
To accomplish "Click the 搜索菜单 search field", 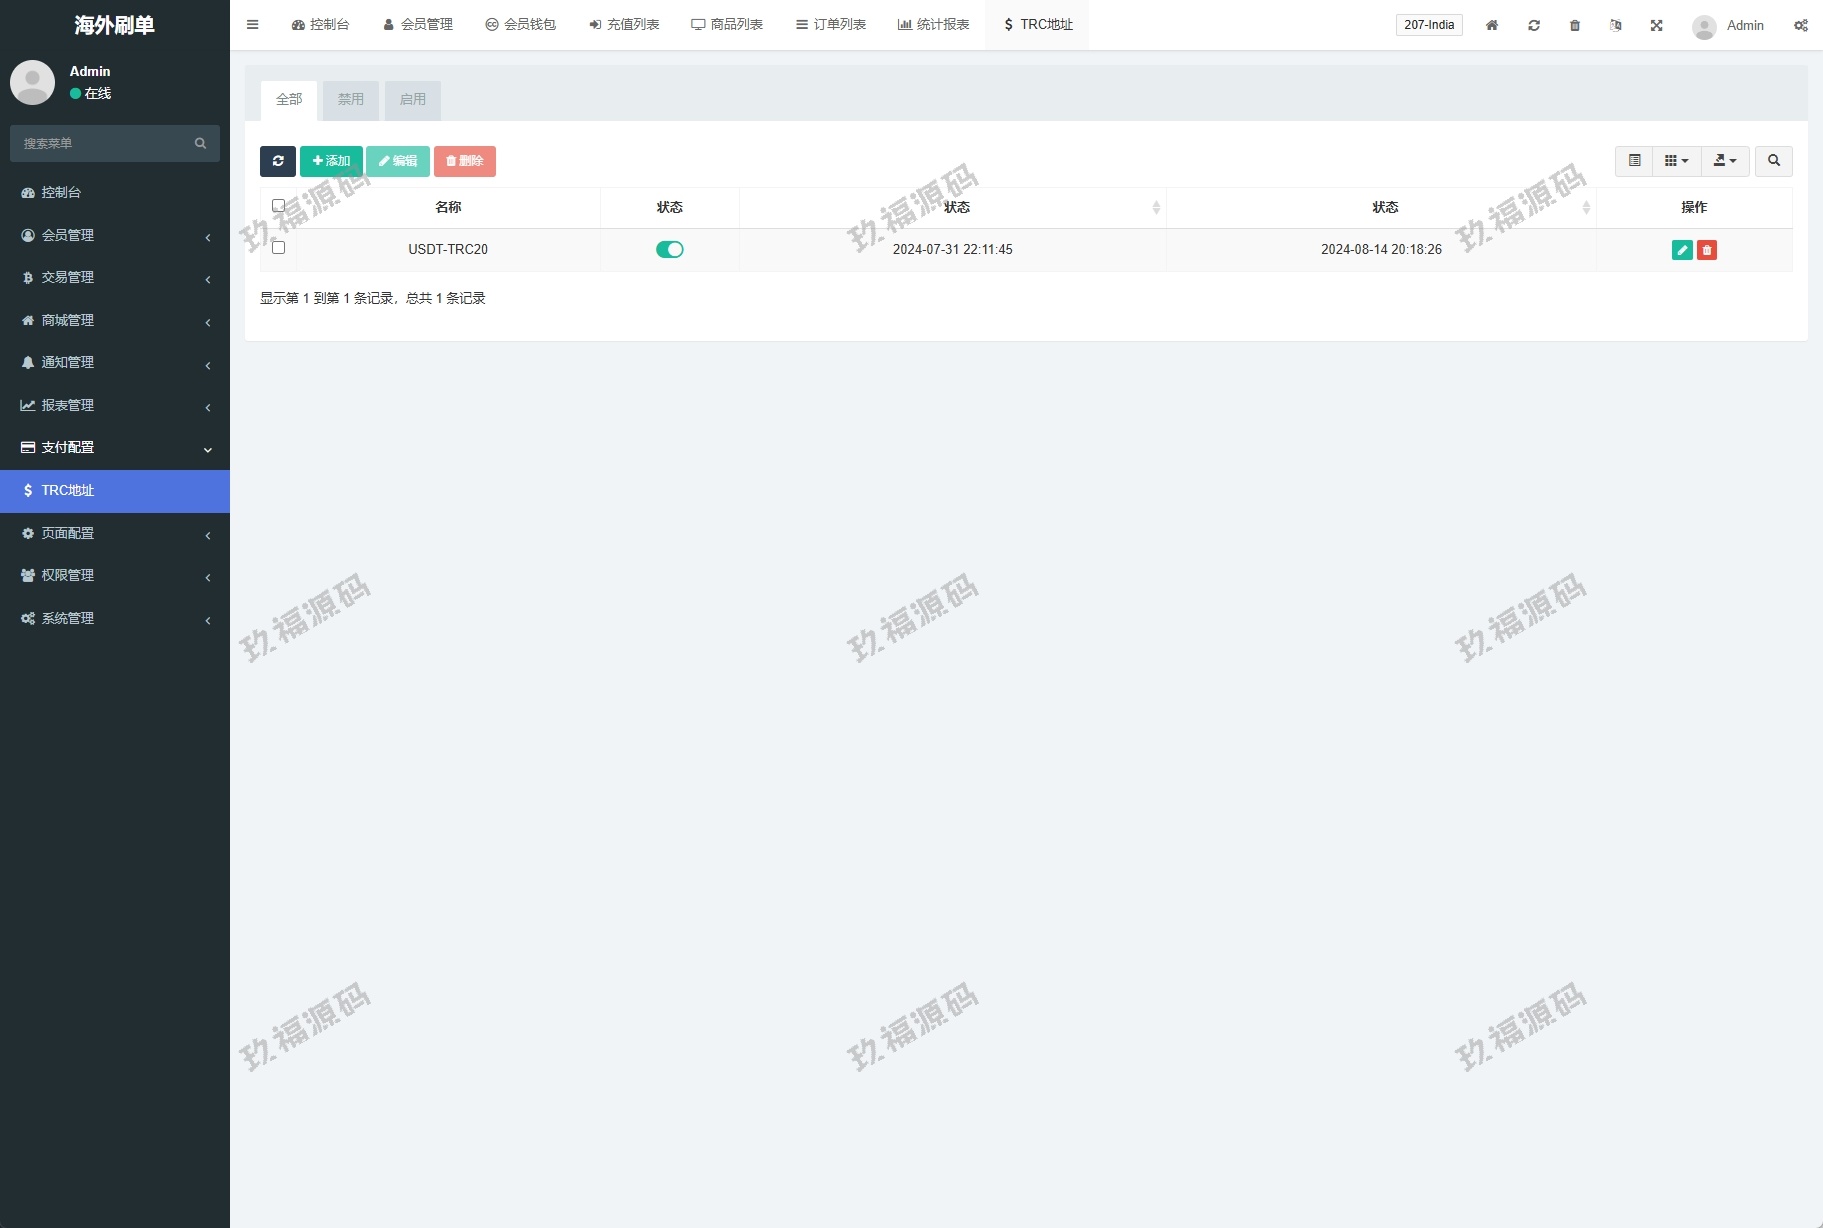I will [105, 144].
